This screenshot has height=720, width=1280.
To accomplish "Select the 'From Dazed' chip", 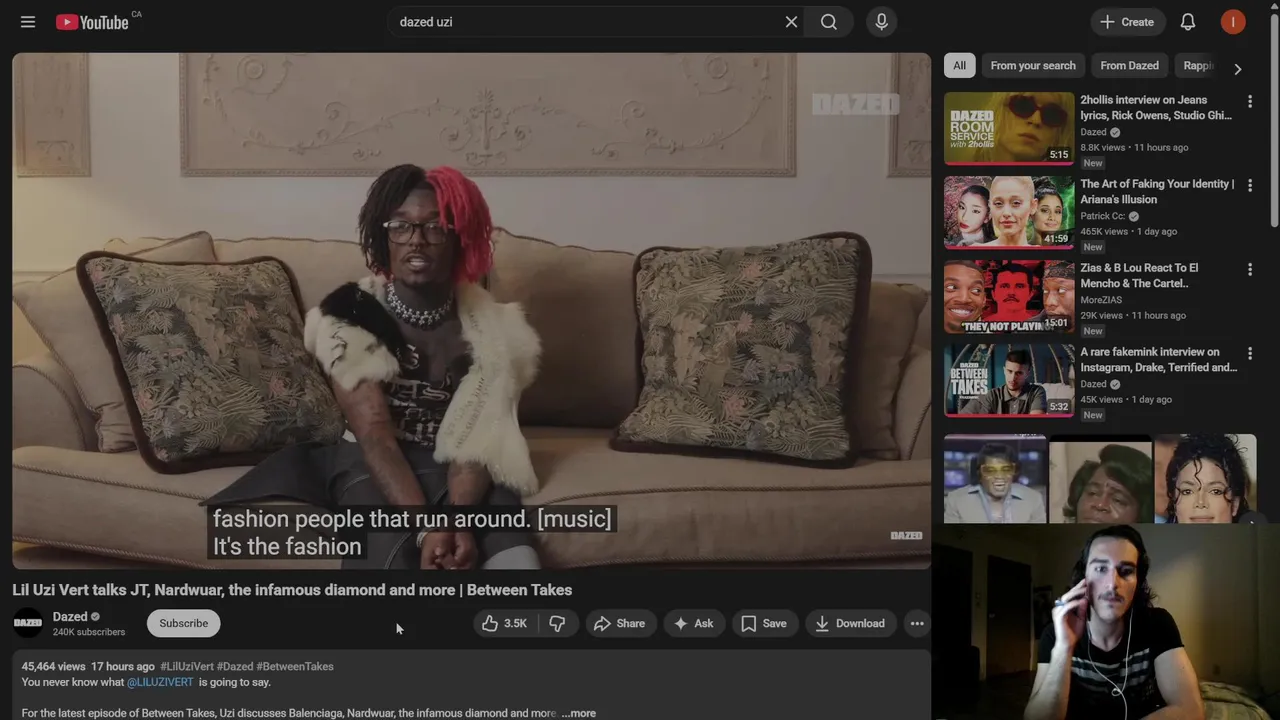I will point(1129,66).
